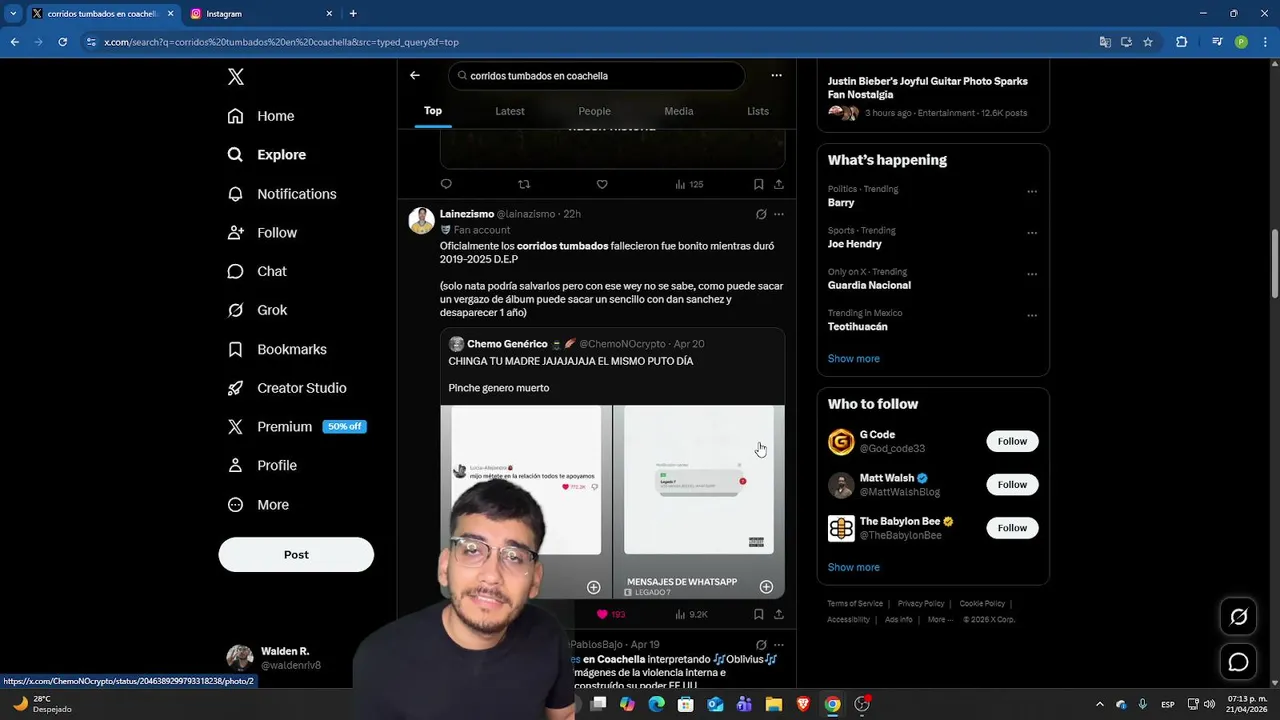Open Justin Bieber guitar photo story
Image resolution: width=1280 pixels, height=720 pixels.
pos(933,96)
